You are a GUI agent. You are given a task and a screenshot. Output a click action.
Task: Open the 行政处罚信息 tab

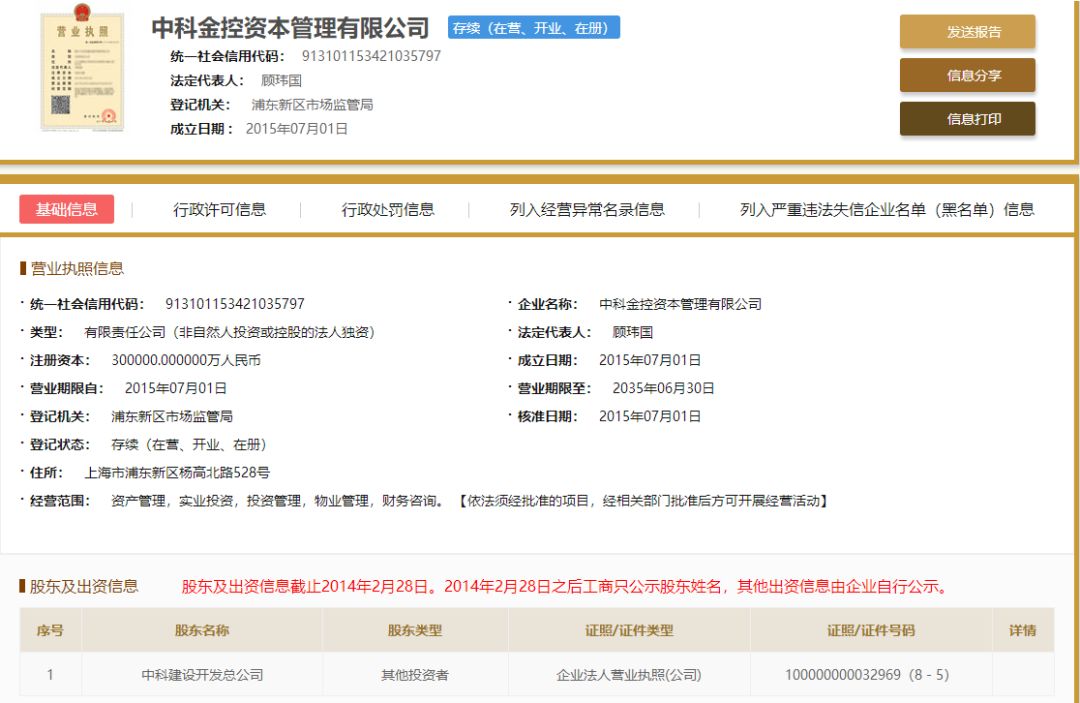[x=388, y=209]
